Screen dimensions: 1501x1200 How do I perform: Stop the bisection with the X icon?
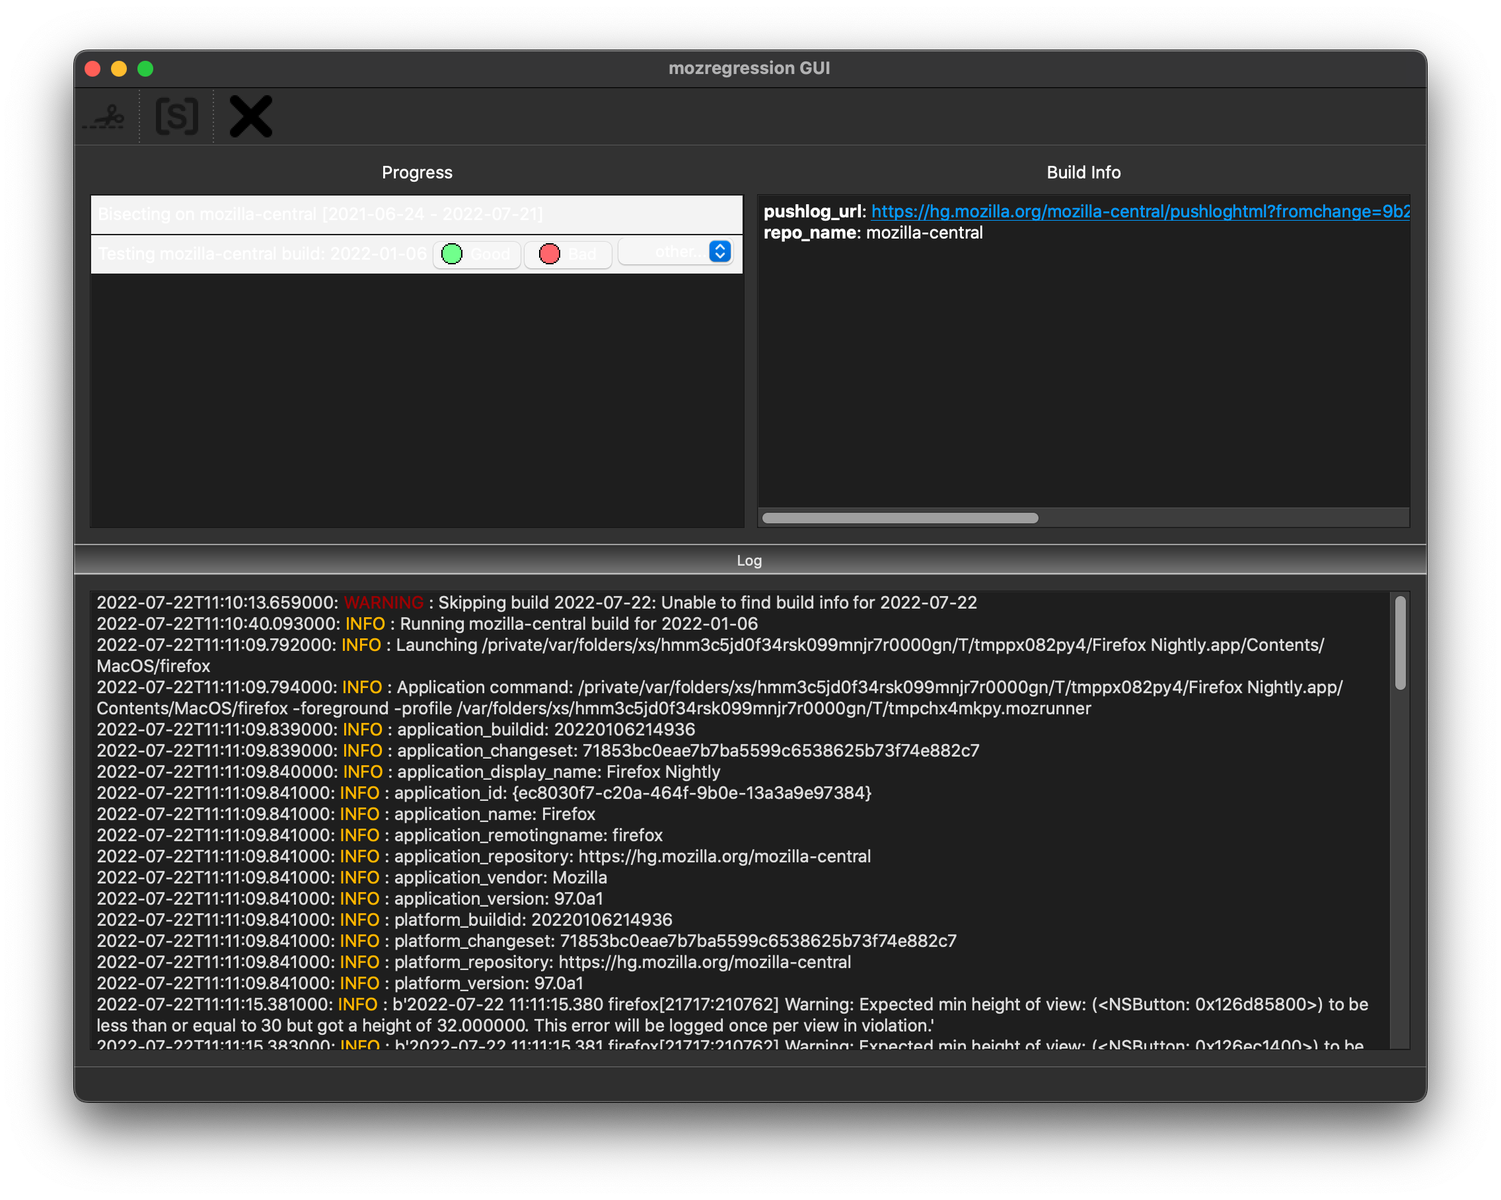click(250, 117)
